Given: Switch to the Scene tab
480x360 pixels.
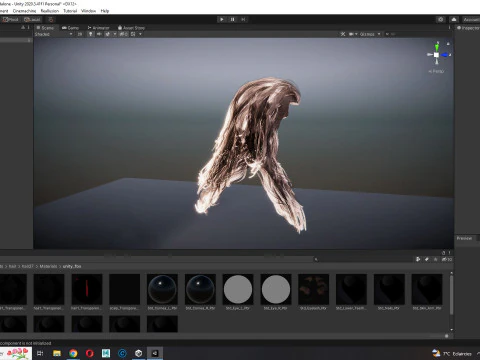Looking at the screenshot, I should (x=45, y=28).
